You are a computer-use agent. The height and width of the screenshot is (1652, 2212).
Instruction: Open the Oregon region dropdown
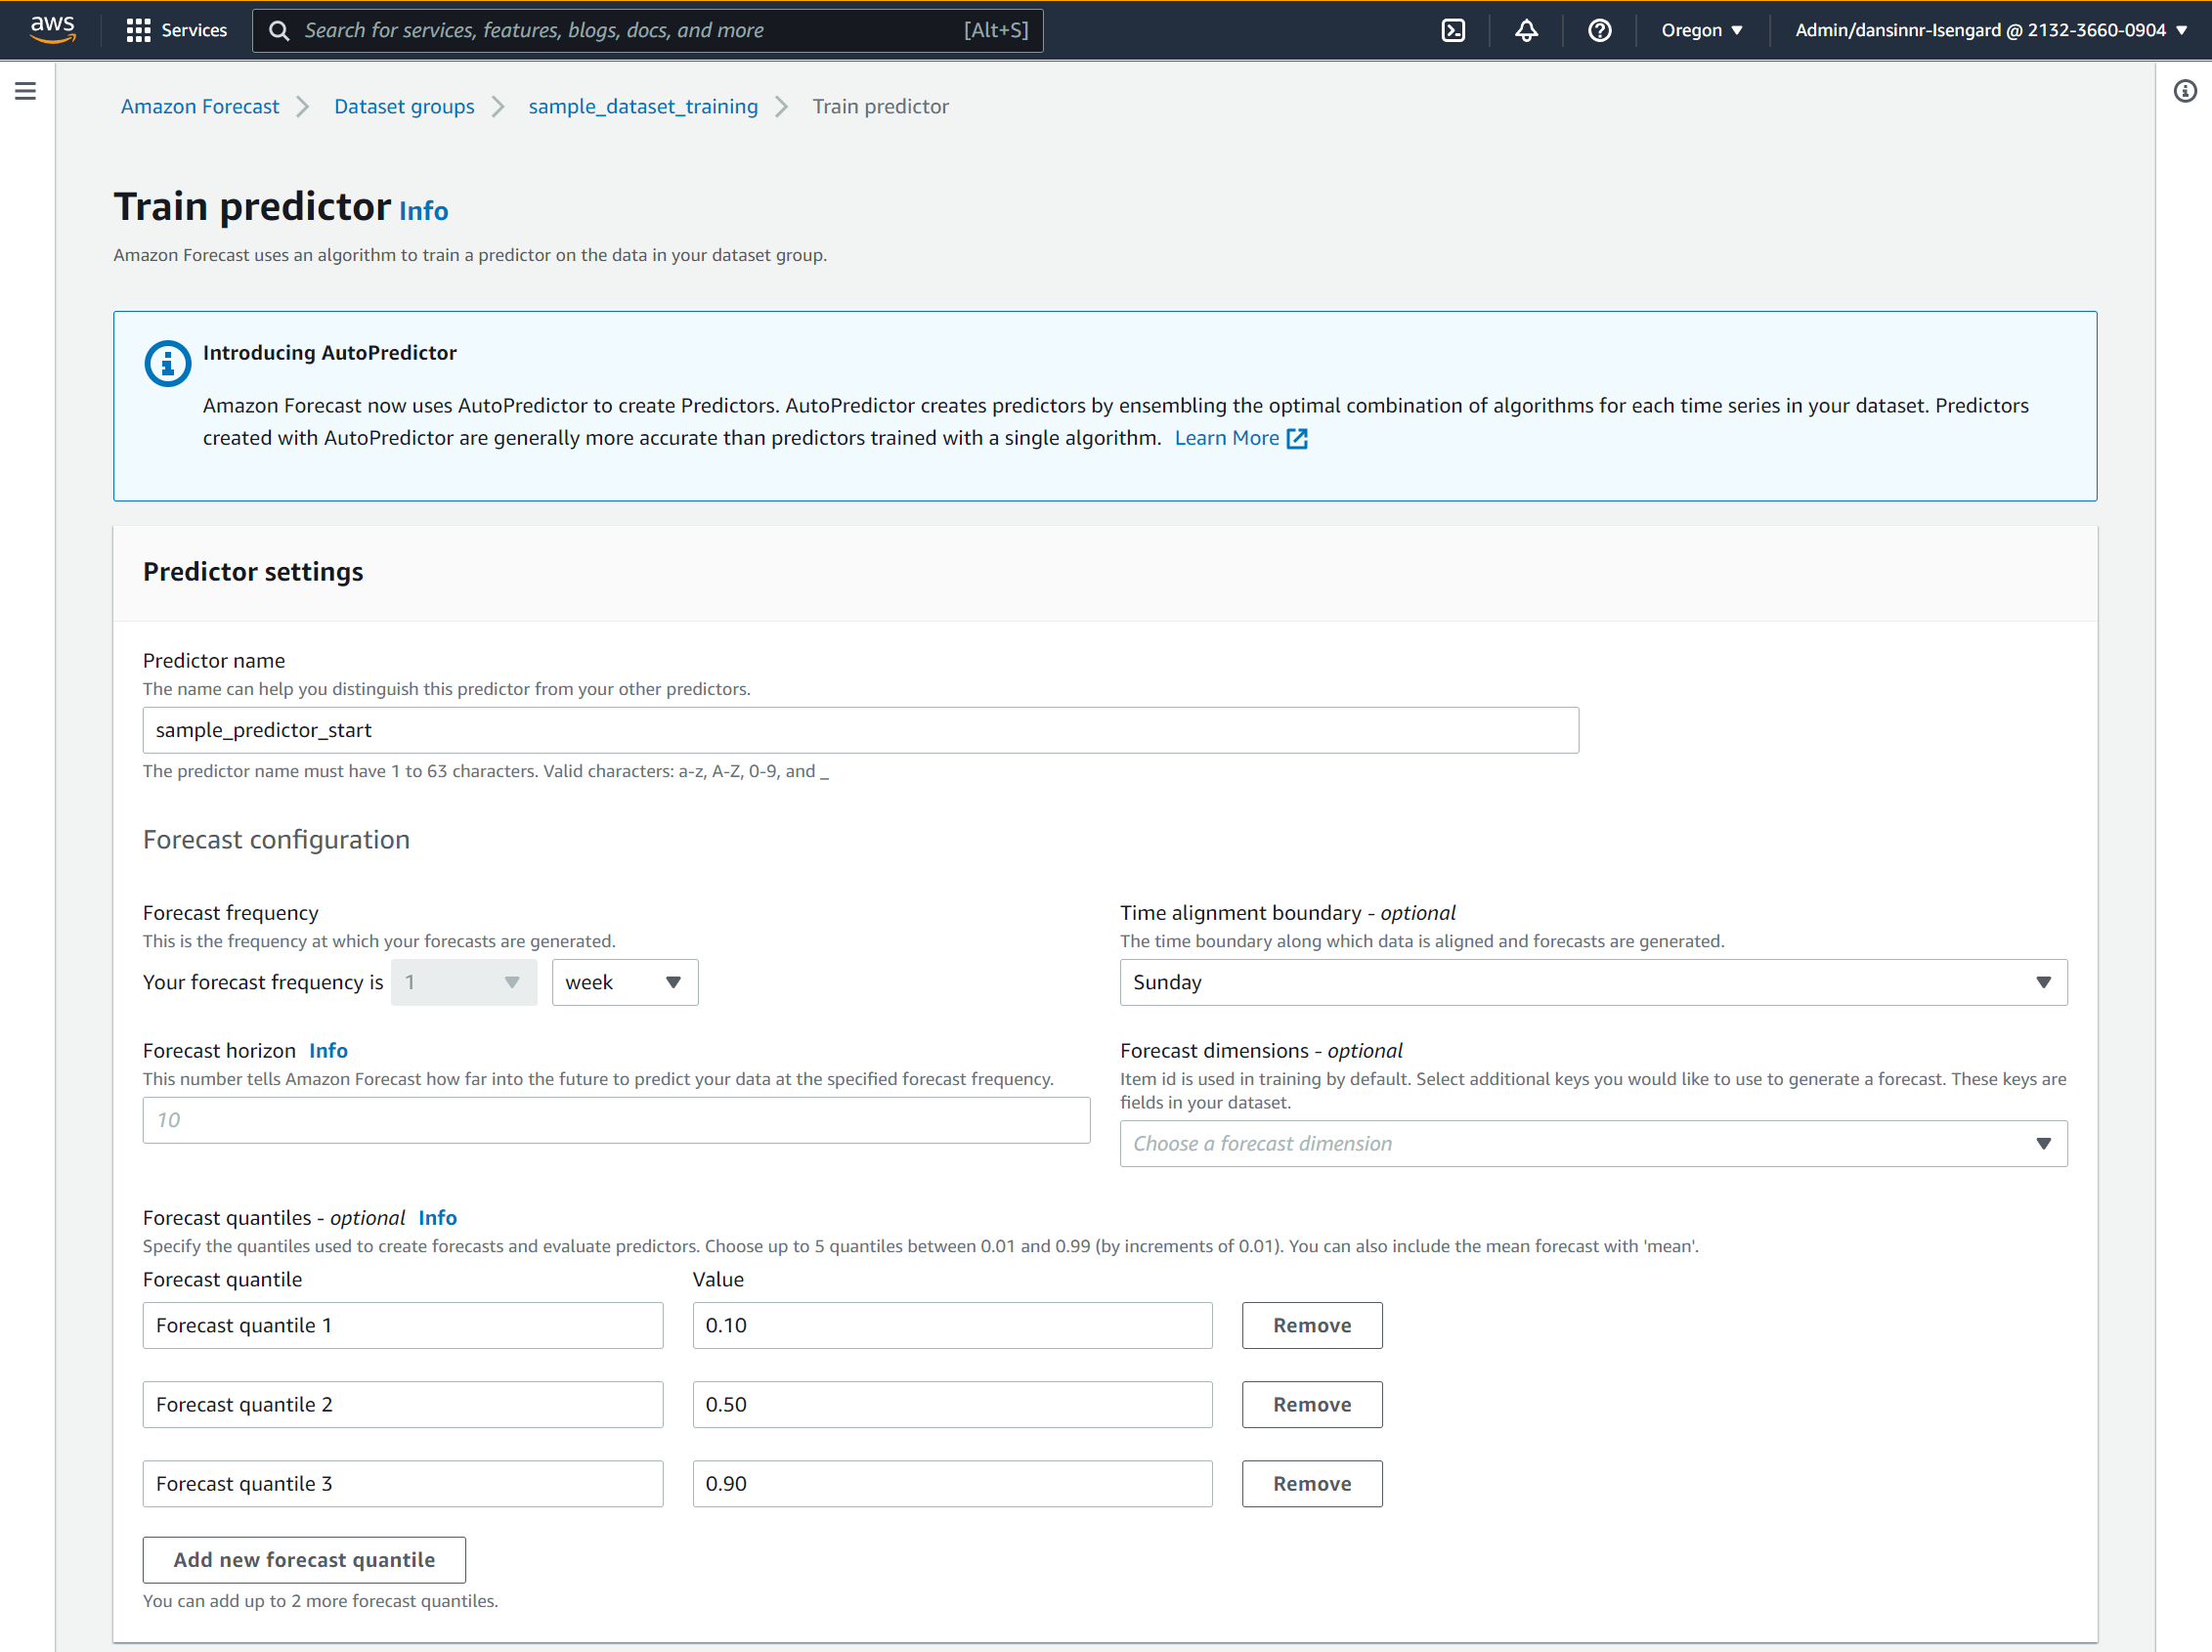pyautogui.click(x=1701, y=30)
